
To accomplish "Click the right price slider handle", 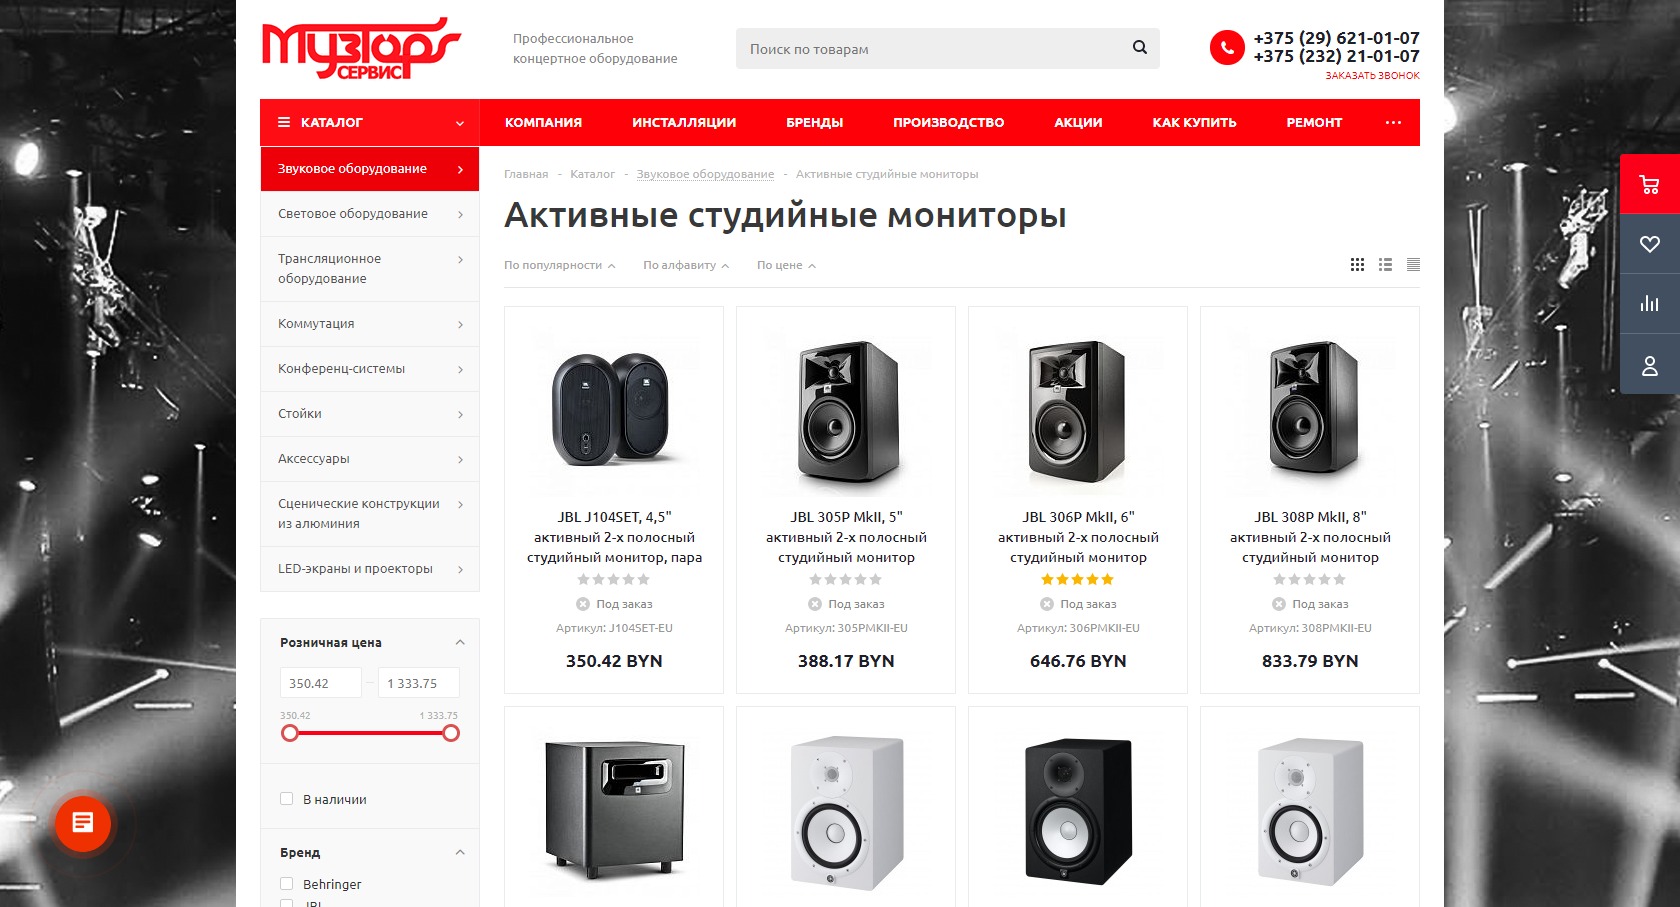I will pyautogui.click(x=451, y=733).
